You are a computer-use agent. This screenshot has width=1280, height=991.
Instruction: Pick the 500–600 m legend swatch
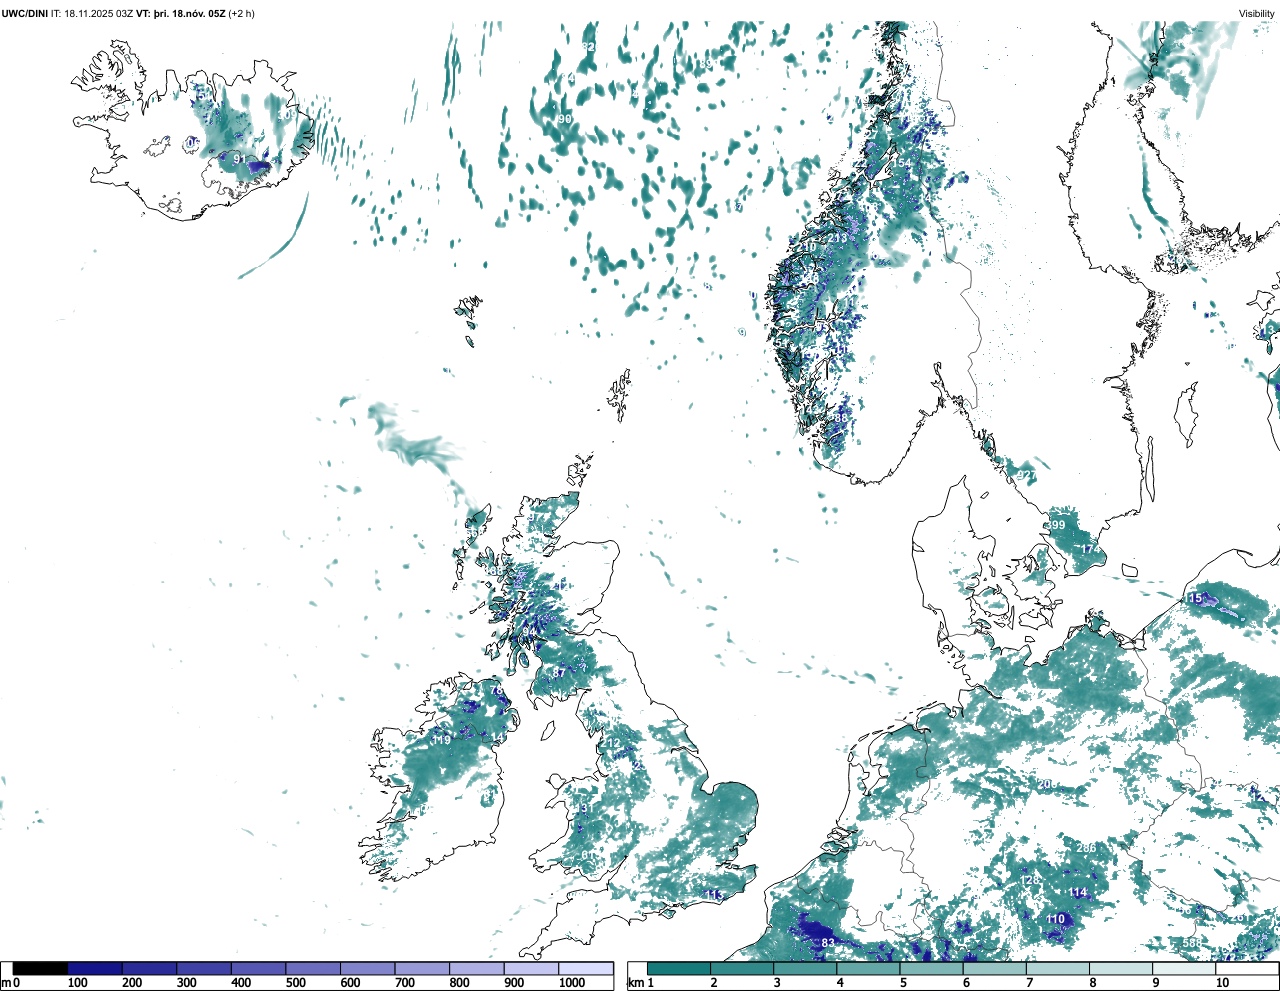(x=313, y=969)
